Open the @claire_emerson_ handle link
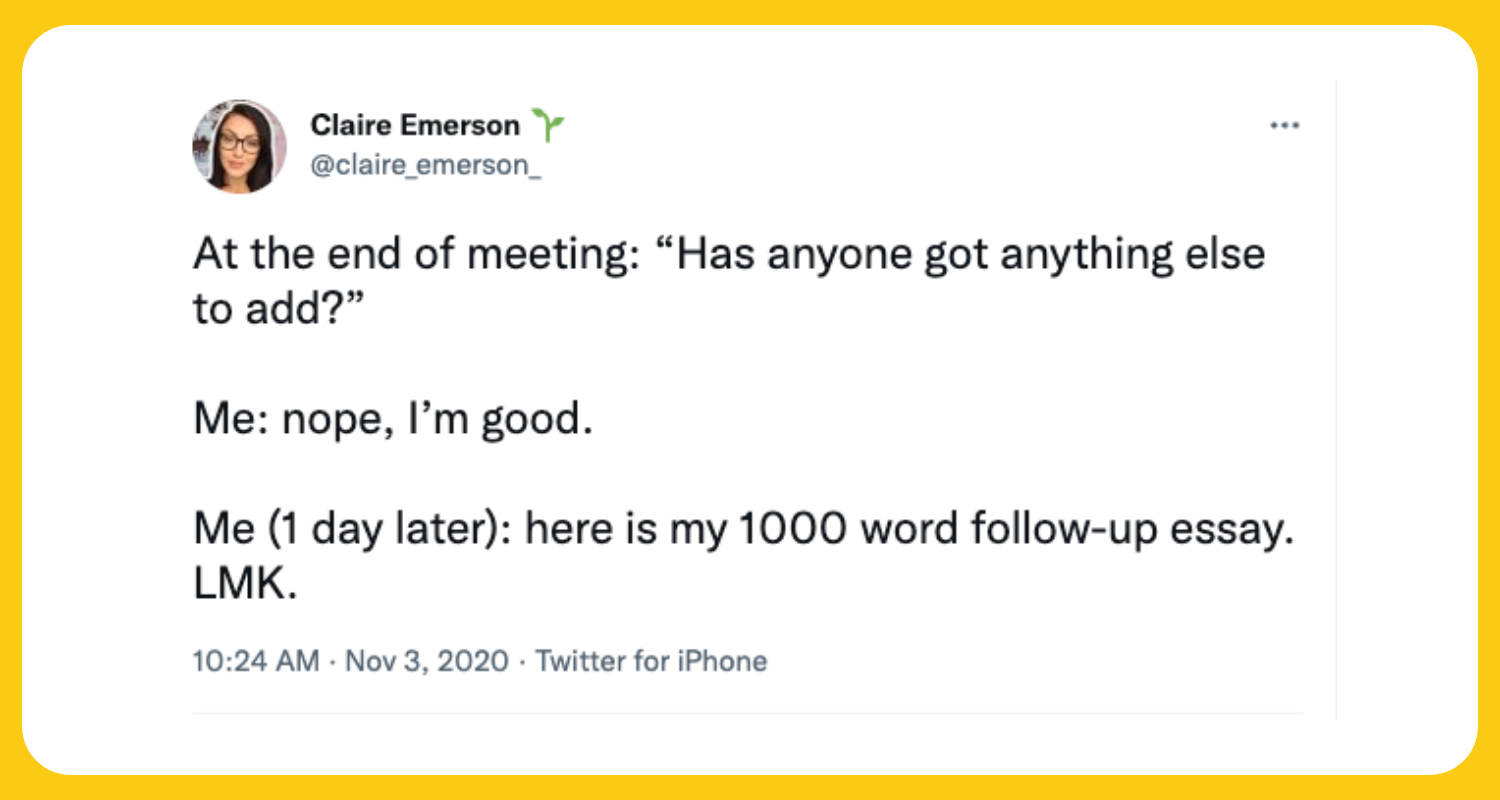 (x=426, y=165)
